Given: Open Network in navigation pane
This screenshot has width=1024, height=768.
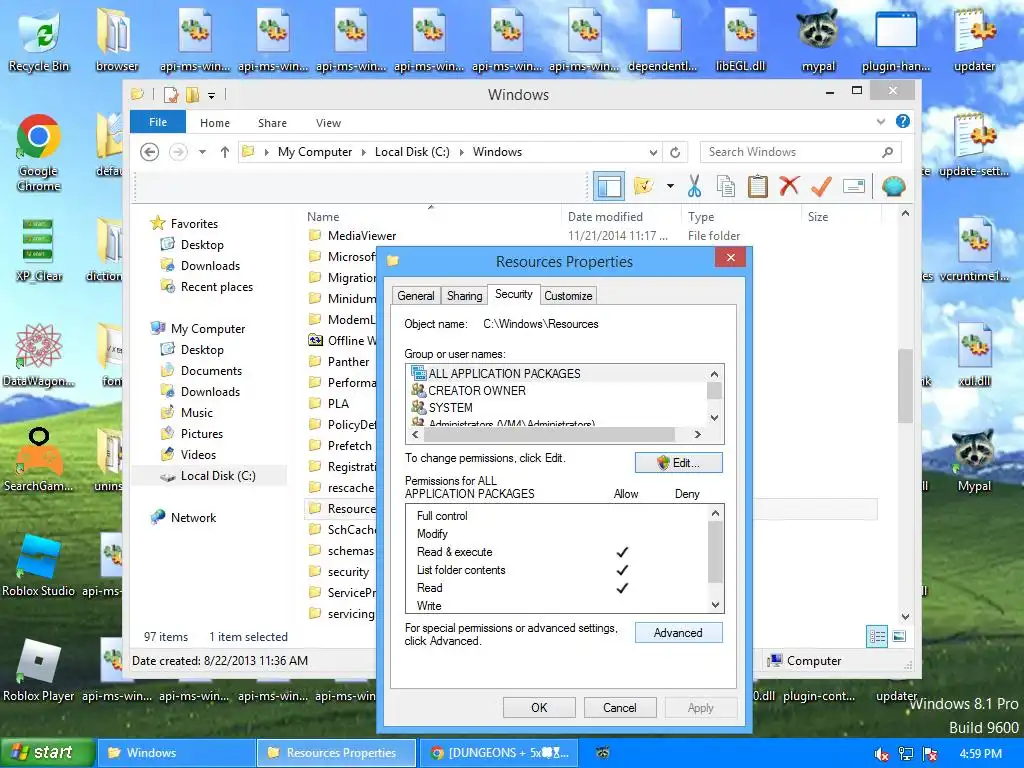Looking at the screenshot, I should 193,518.
